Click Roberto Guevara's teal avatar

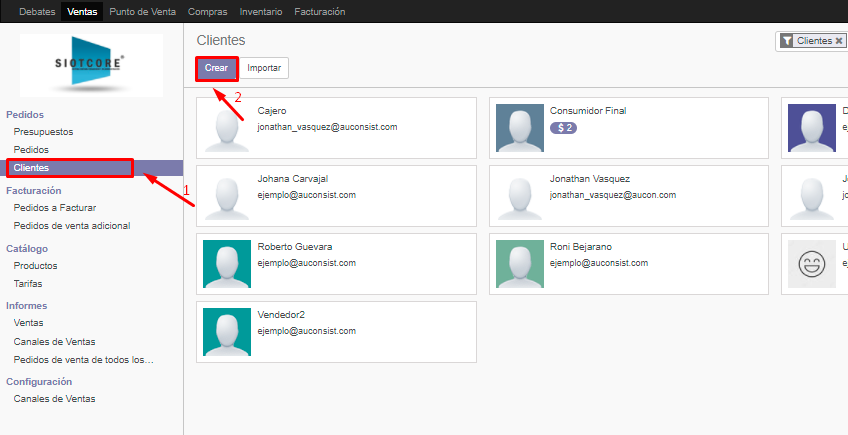[x=227, y=263]
